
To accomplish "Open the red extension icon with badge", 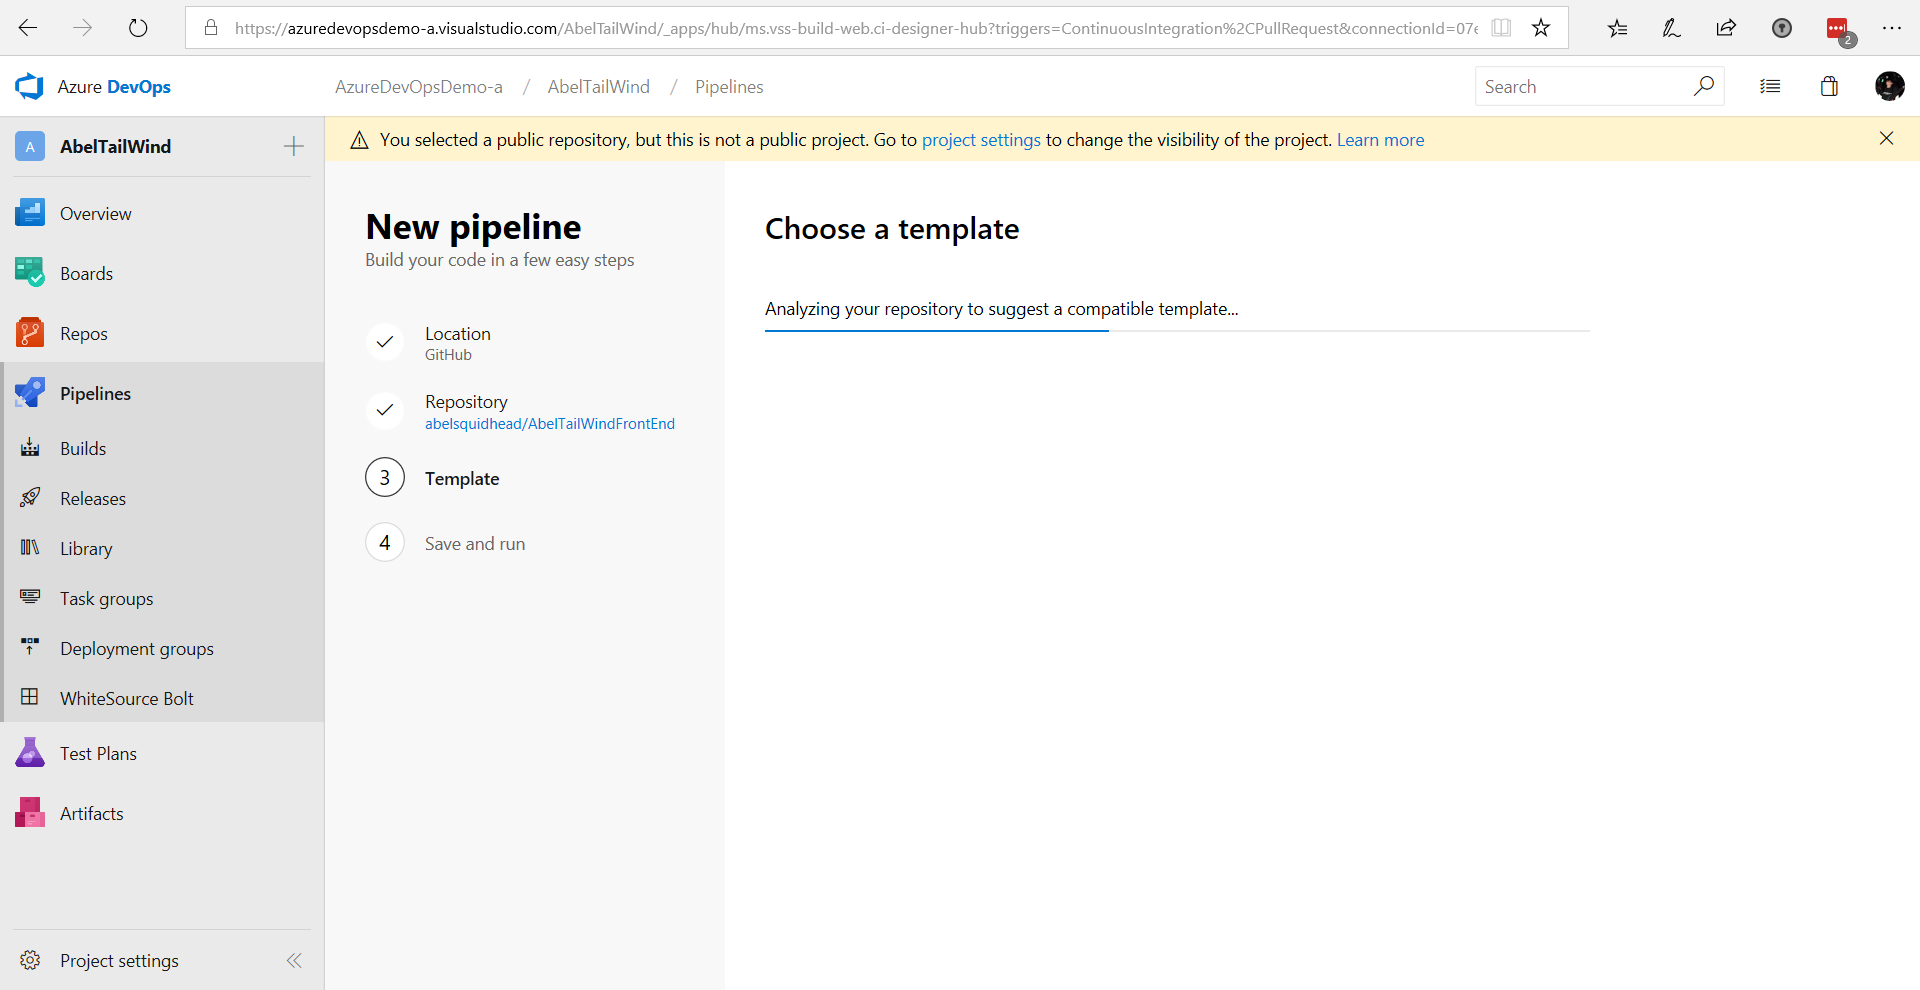I will click(1839, 30).
